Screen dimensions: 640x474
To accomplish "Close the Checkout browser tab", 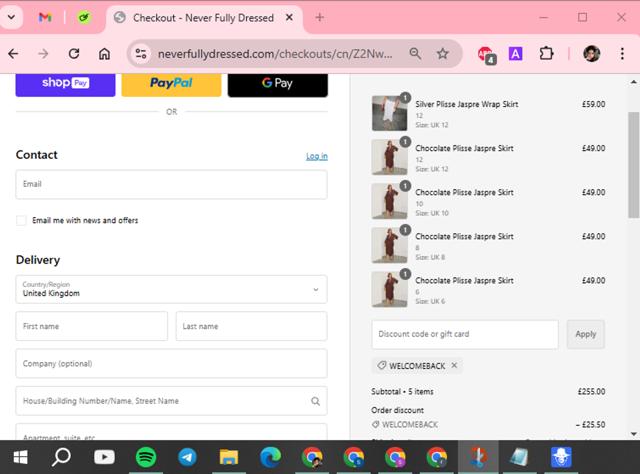I will tap(289, 18).
